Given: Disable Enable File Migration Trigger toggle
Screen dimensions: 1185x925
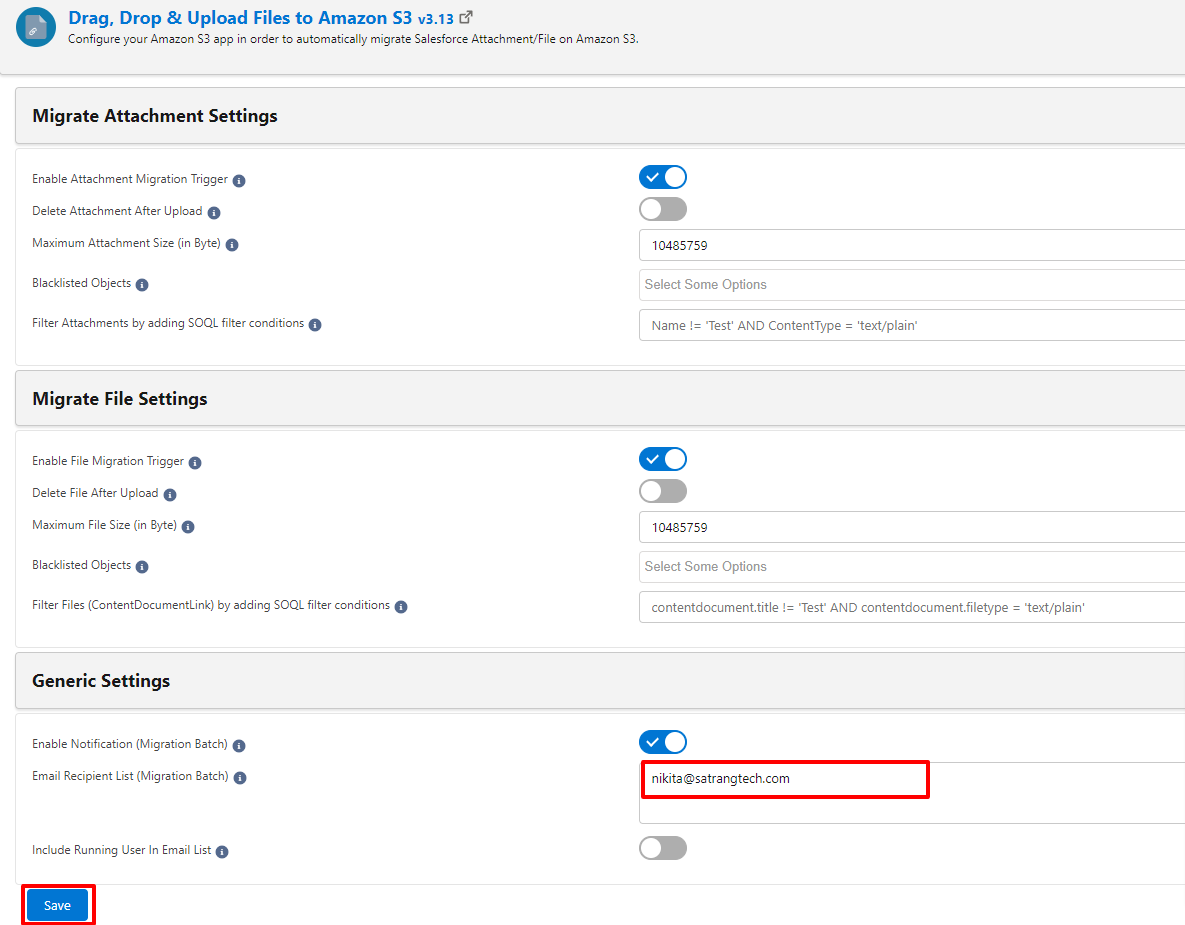Looking at the screenshot, I should tap(663, 459).
